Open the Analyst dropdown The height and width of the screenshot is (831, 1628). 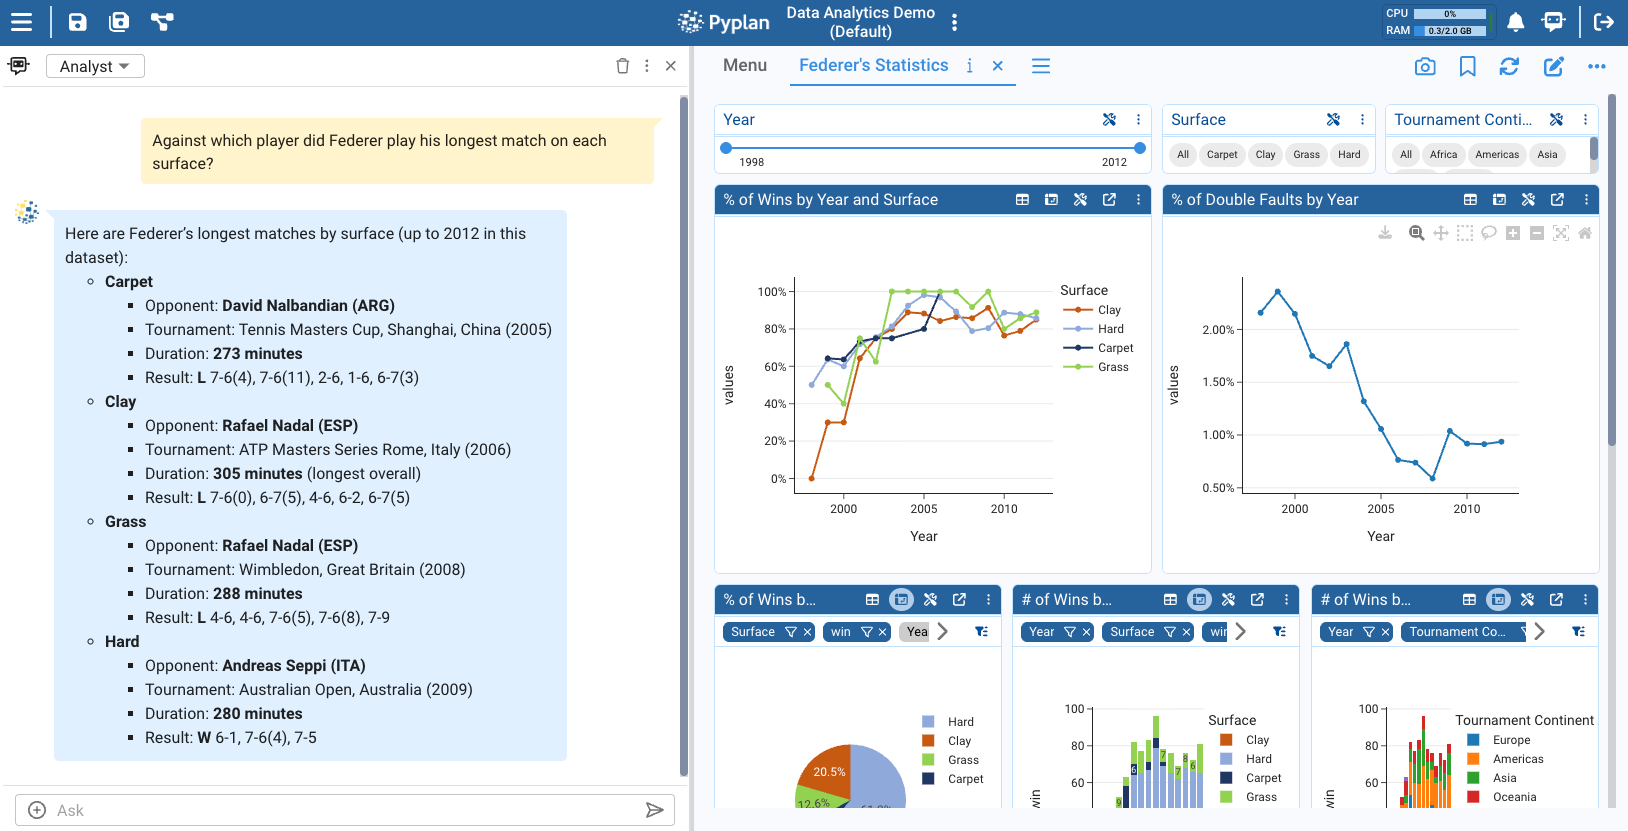click(95, 66)
